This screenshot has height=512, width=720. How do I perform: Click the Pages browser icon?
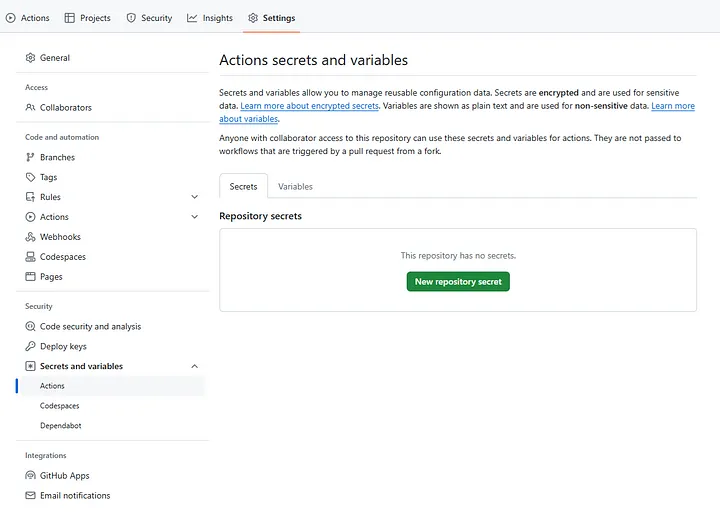(30, 276)
